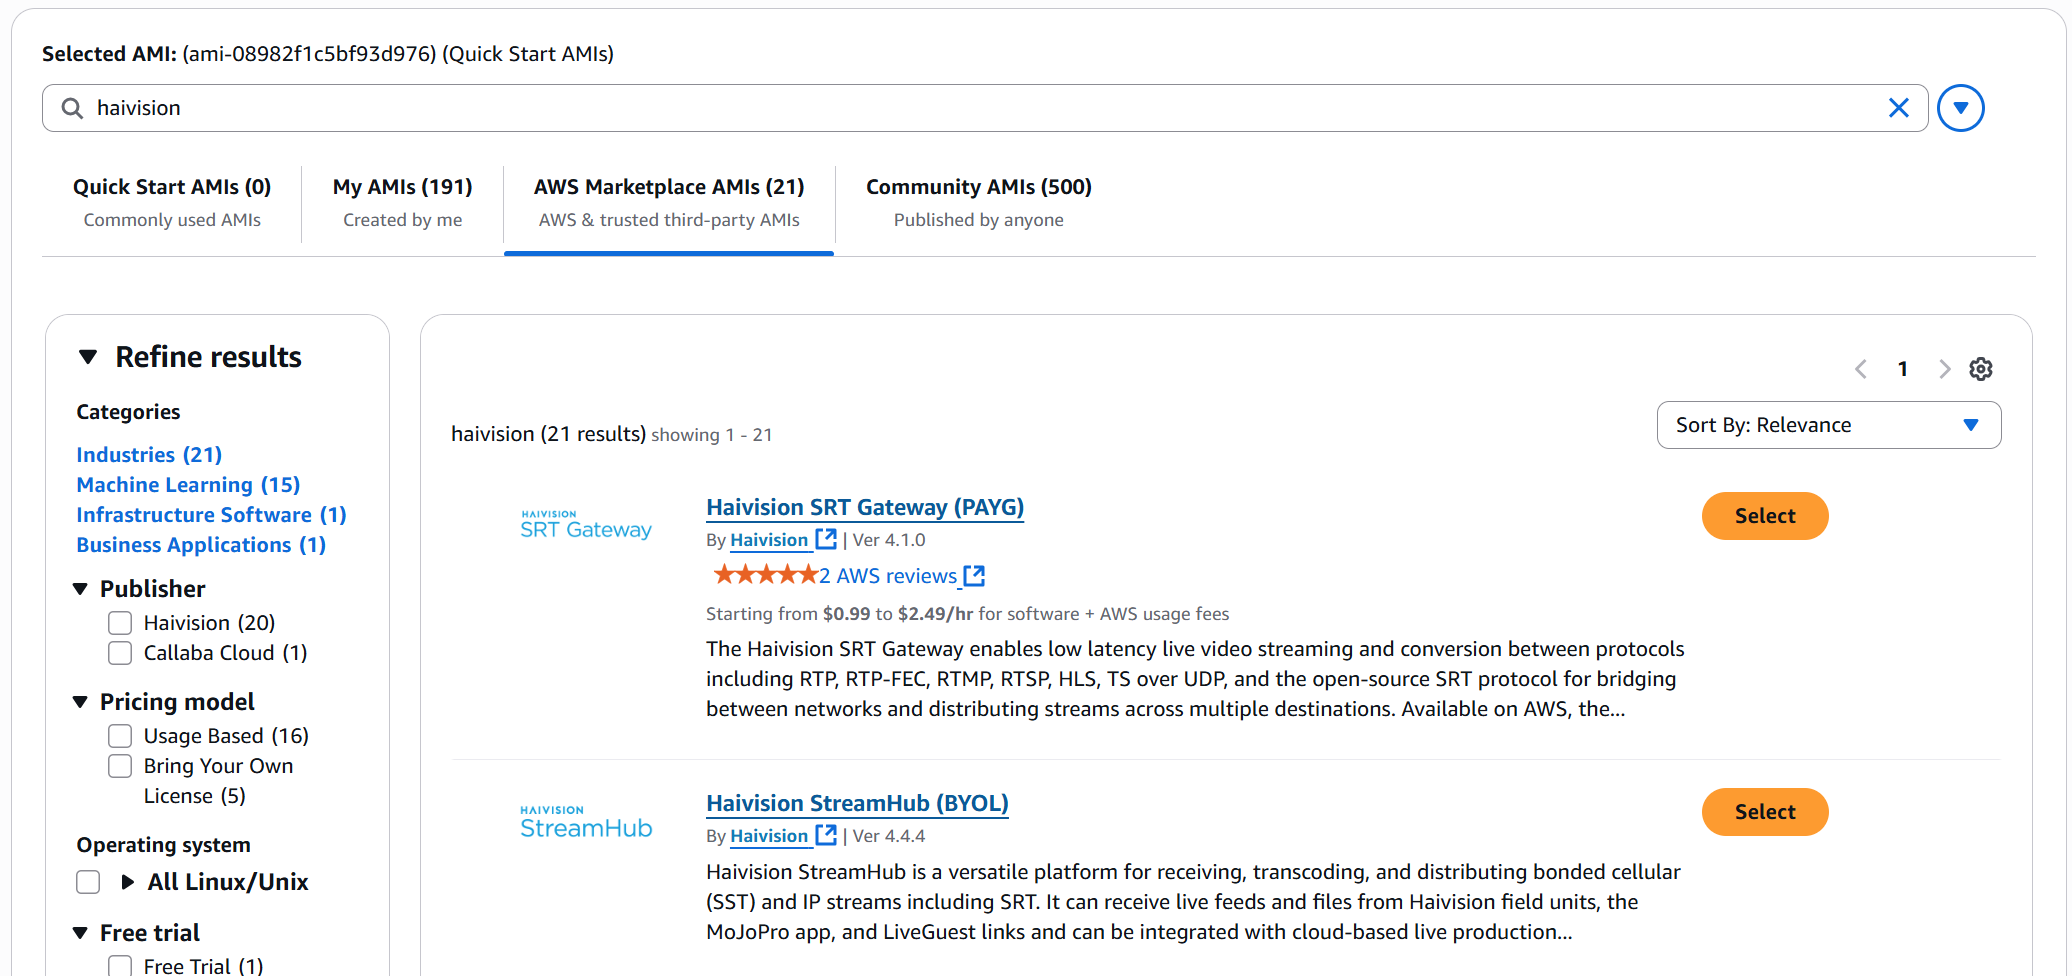Check the Haivision publisher filter

[x=120, y=623]
